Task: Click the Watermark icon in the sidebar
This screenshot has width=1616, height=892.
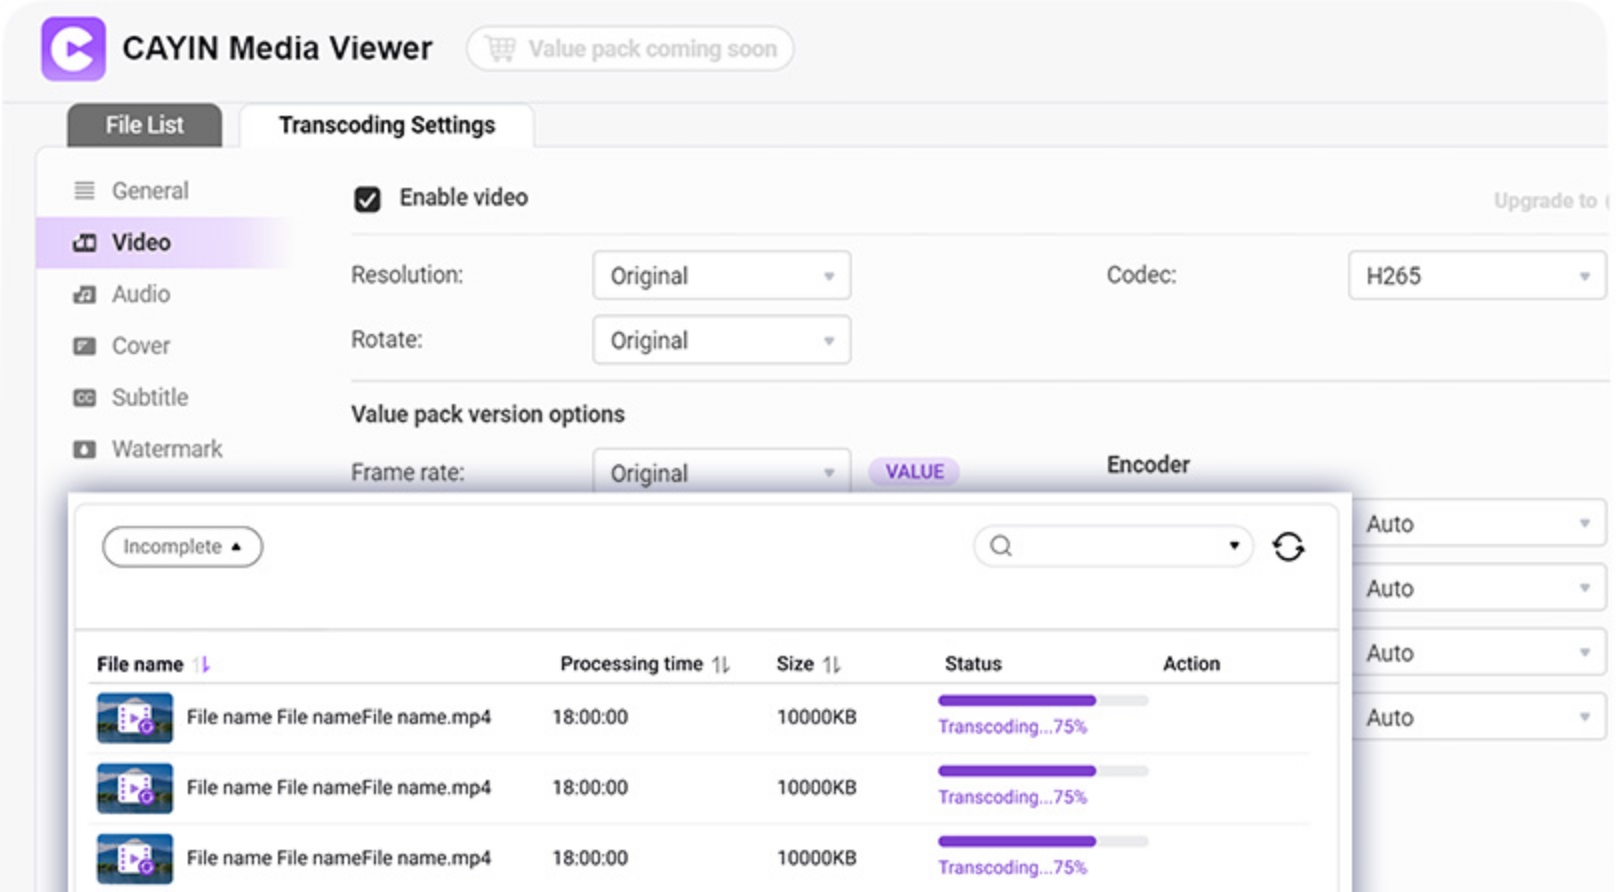Action: pyautogui.click(x=85, y=450)
